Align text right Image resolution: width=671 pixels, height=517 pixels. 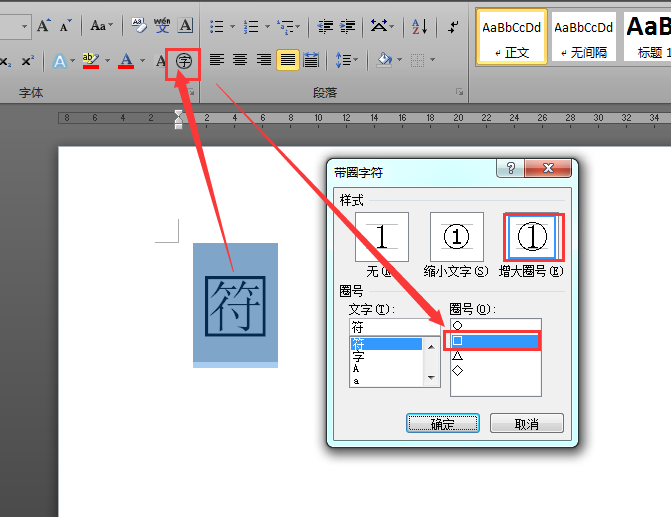click(x=264, y=60)
